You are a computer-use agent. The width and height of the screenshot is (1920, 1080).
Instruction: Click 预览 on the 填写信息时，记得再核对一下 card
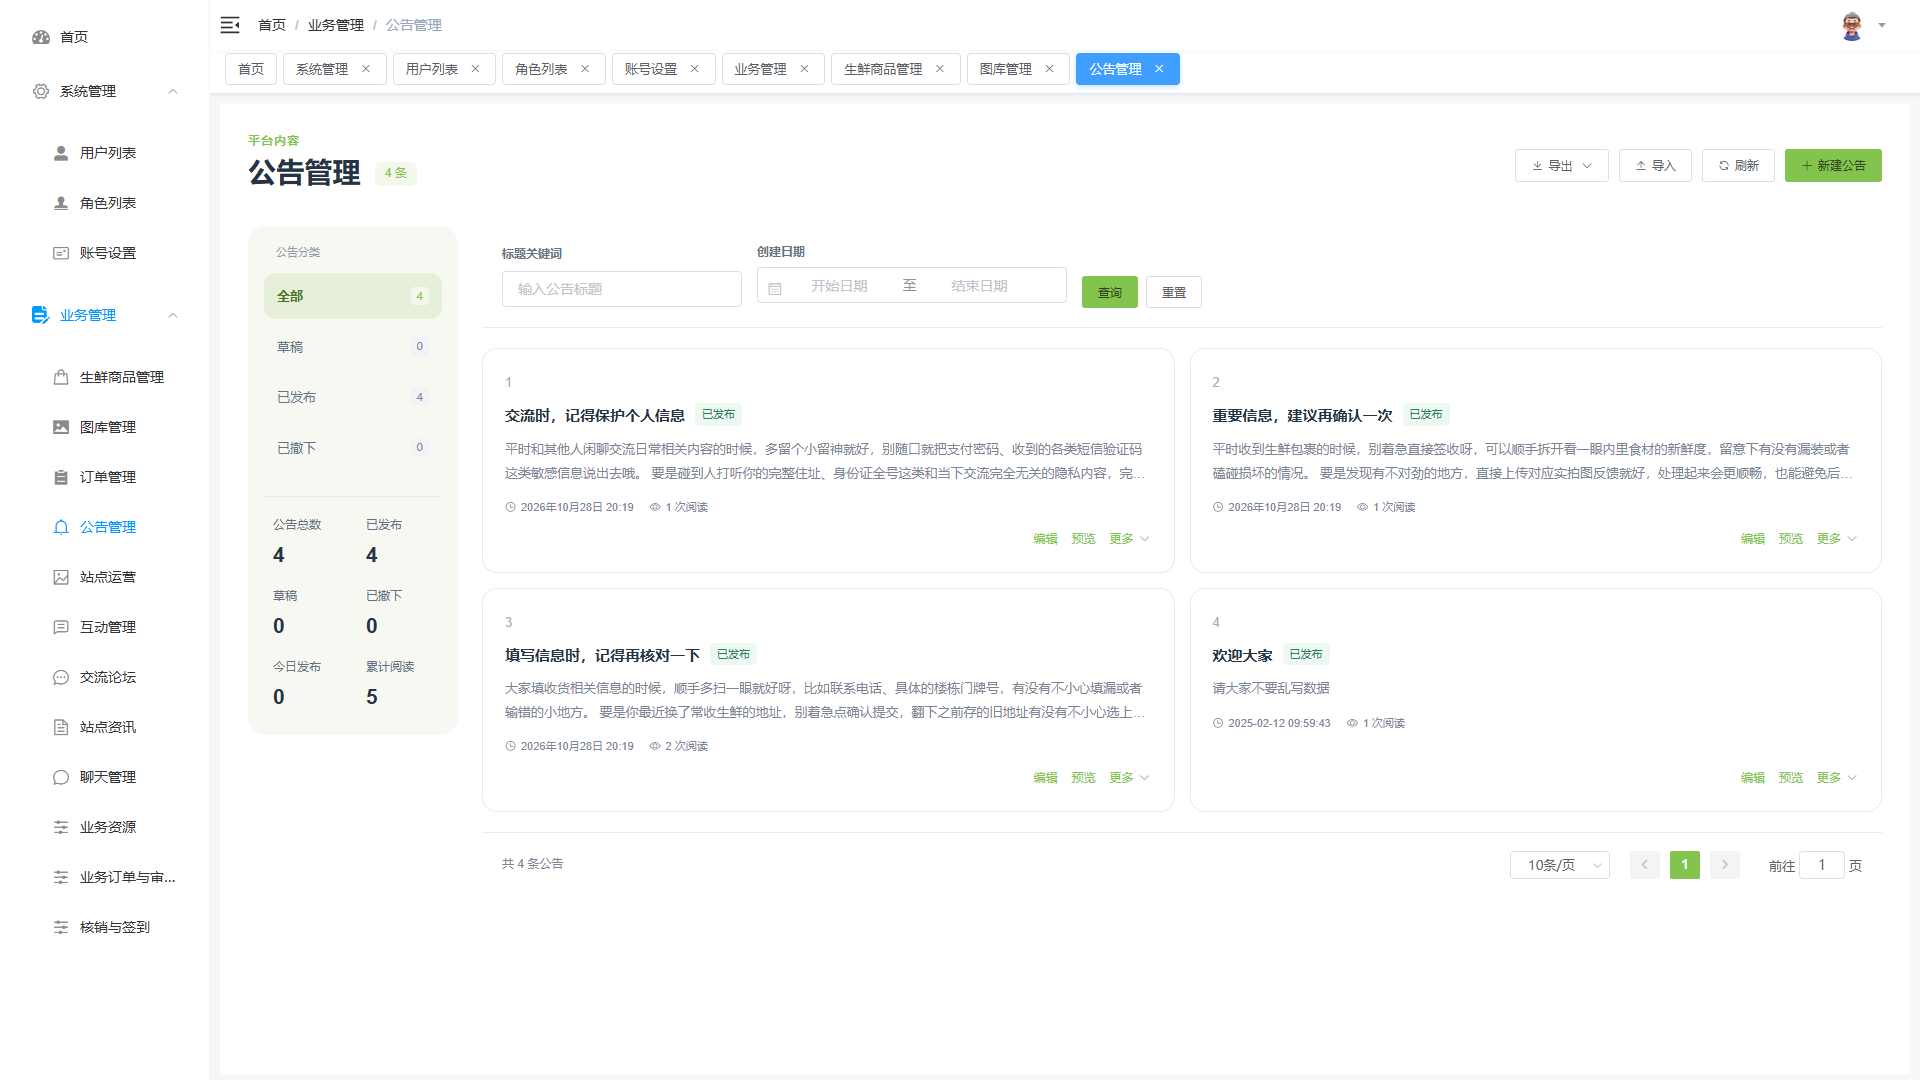(1083, 778)
